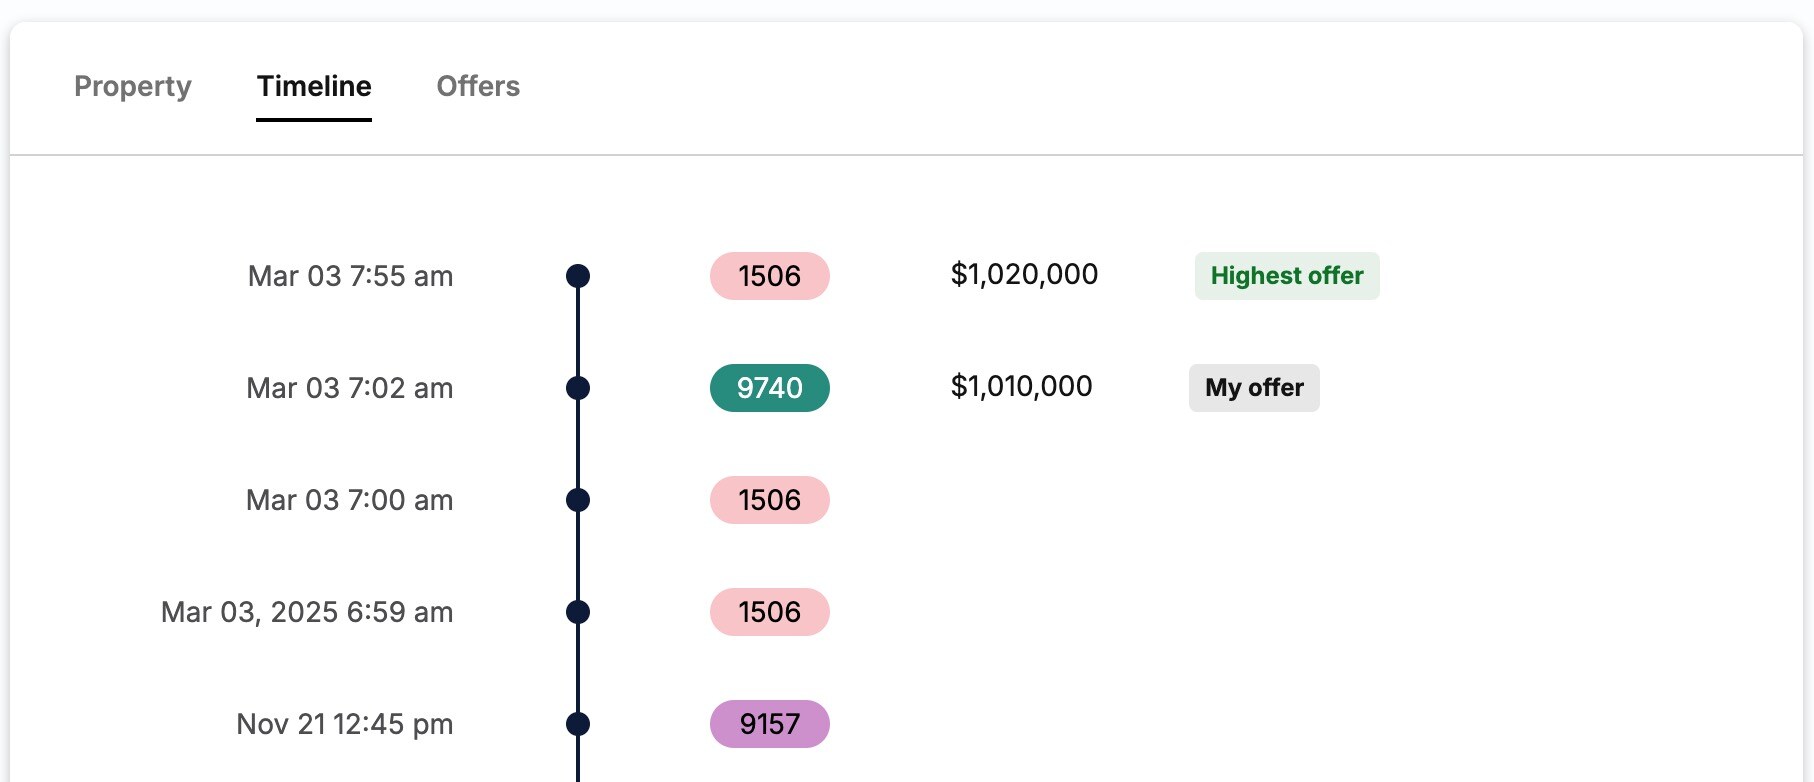Click the gray My offer label

pyautogui.click(x=1254, y=388)
